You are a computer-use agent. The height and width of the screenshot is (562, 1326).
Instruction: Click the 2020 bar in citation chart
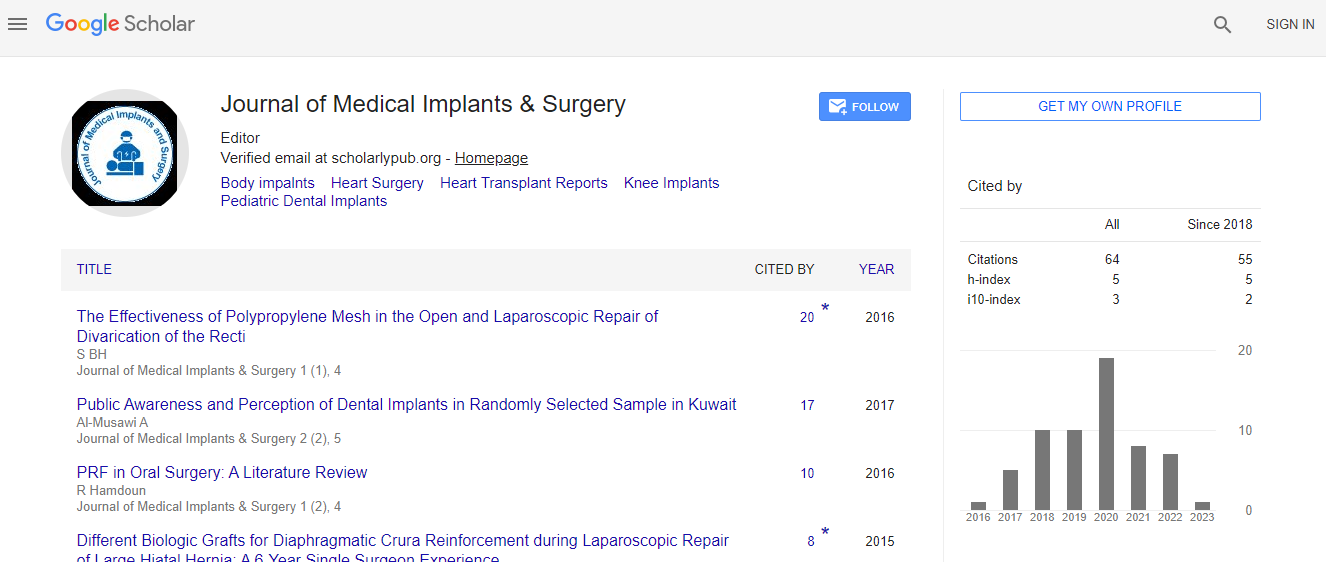coord(1106,434)
